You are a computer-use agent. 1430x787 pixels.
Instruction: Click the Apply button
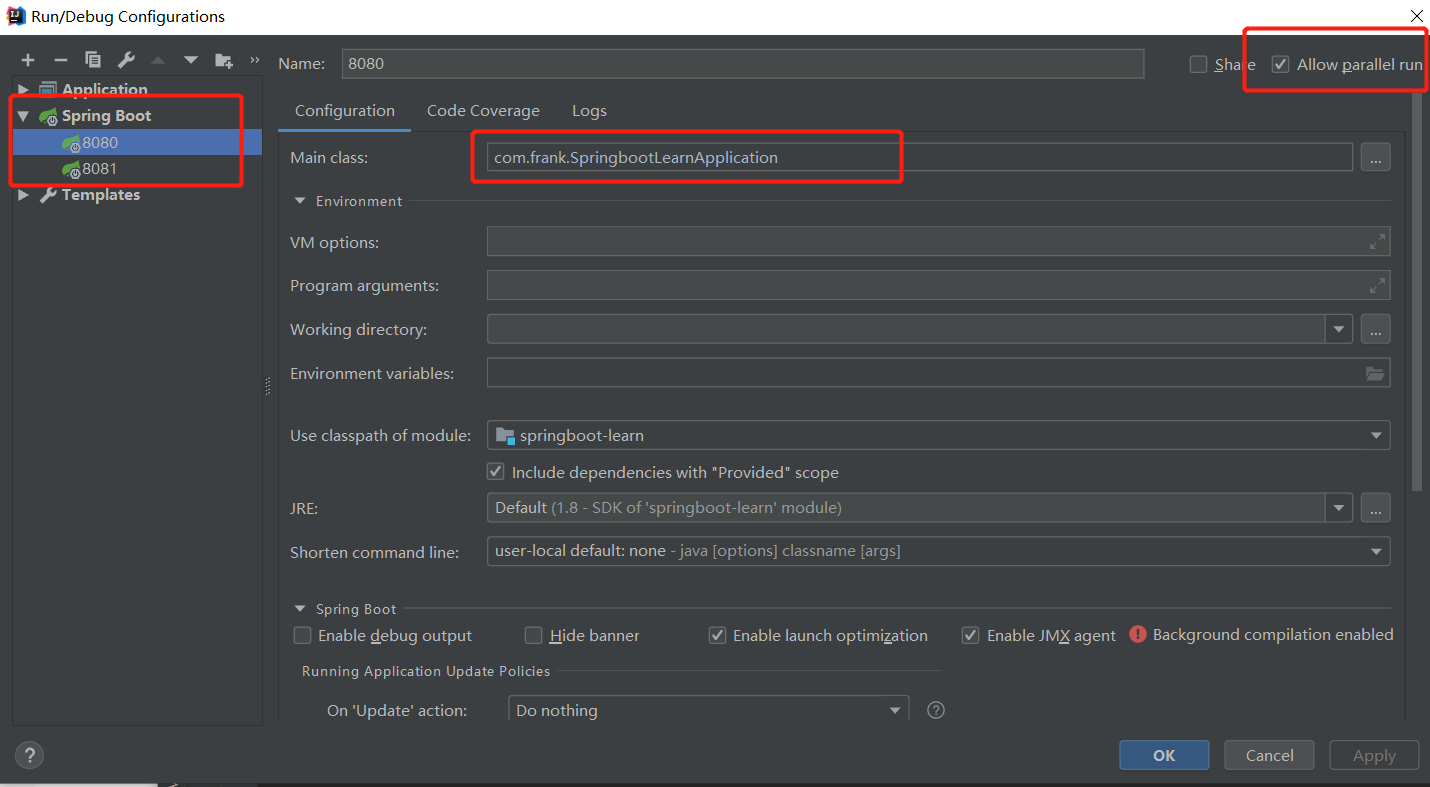tap(1374, 755)
